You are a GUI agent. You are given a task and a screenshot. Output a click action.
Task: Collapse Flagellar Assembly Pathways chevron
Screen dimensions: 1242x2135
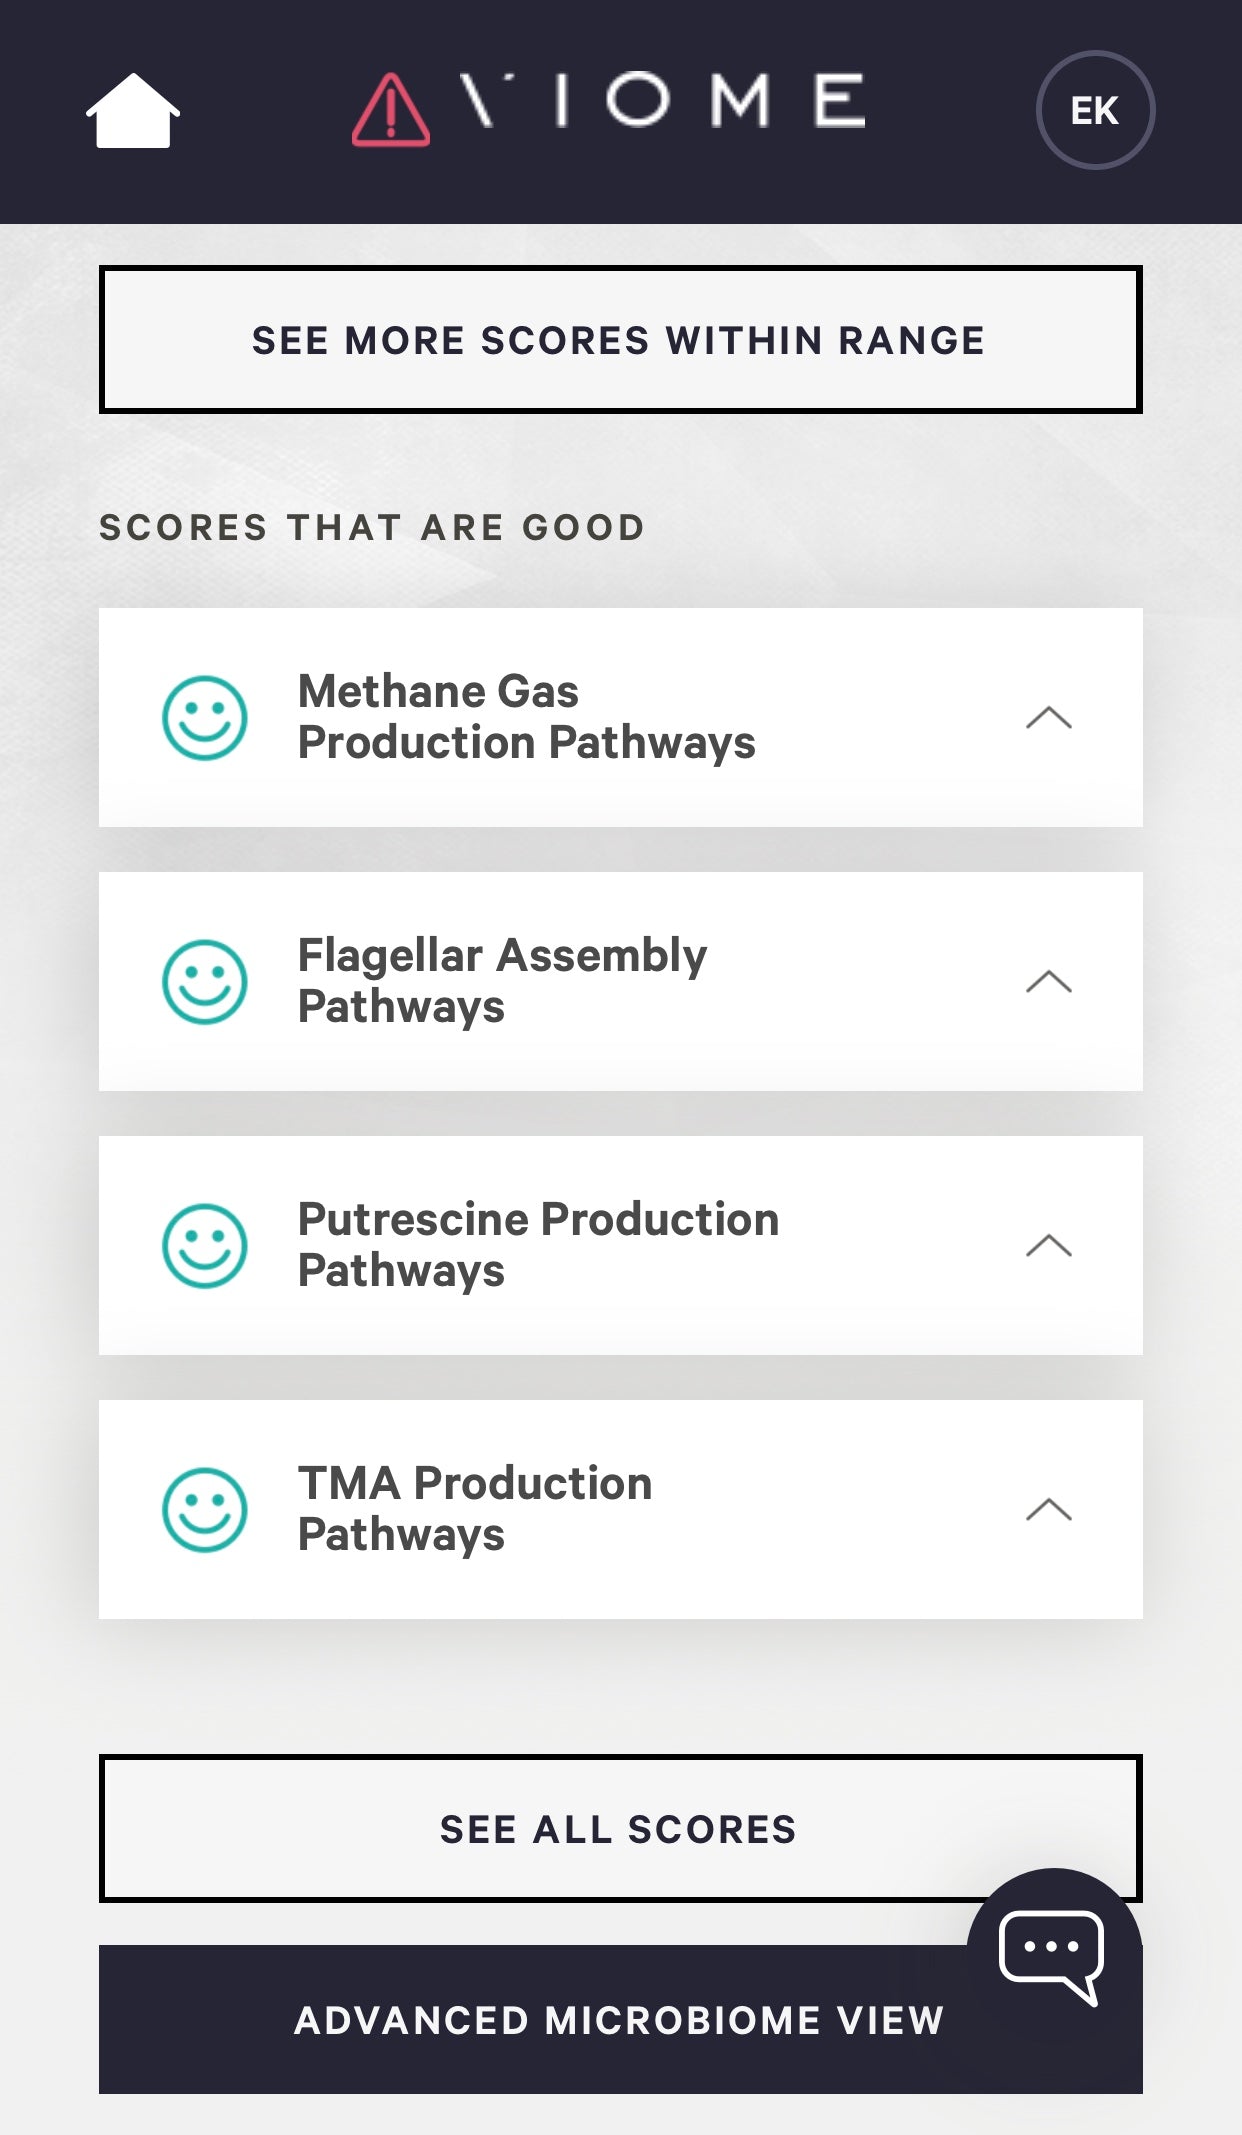pos(1049,982)
